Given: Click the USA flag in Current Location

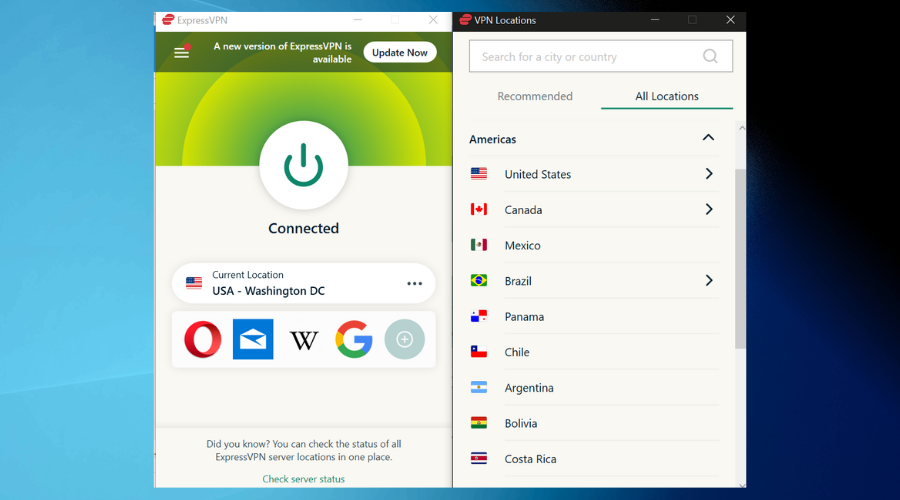Looking at the screenshot, I should click(x=194, y=283).
